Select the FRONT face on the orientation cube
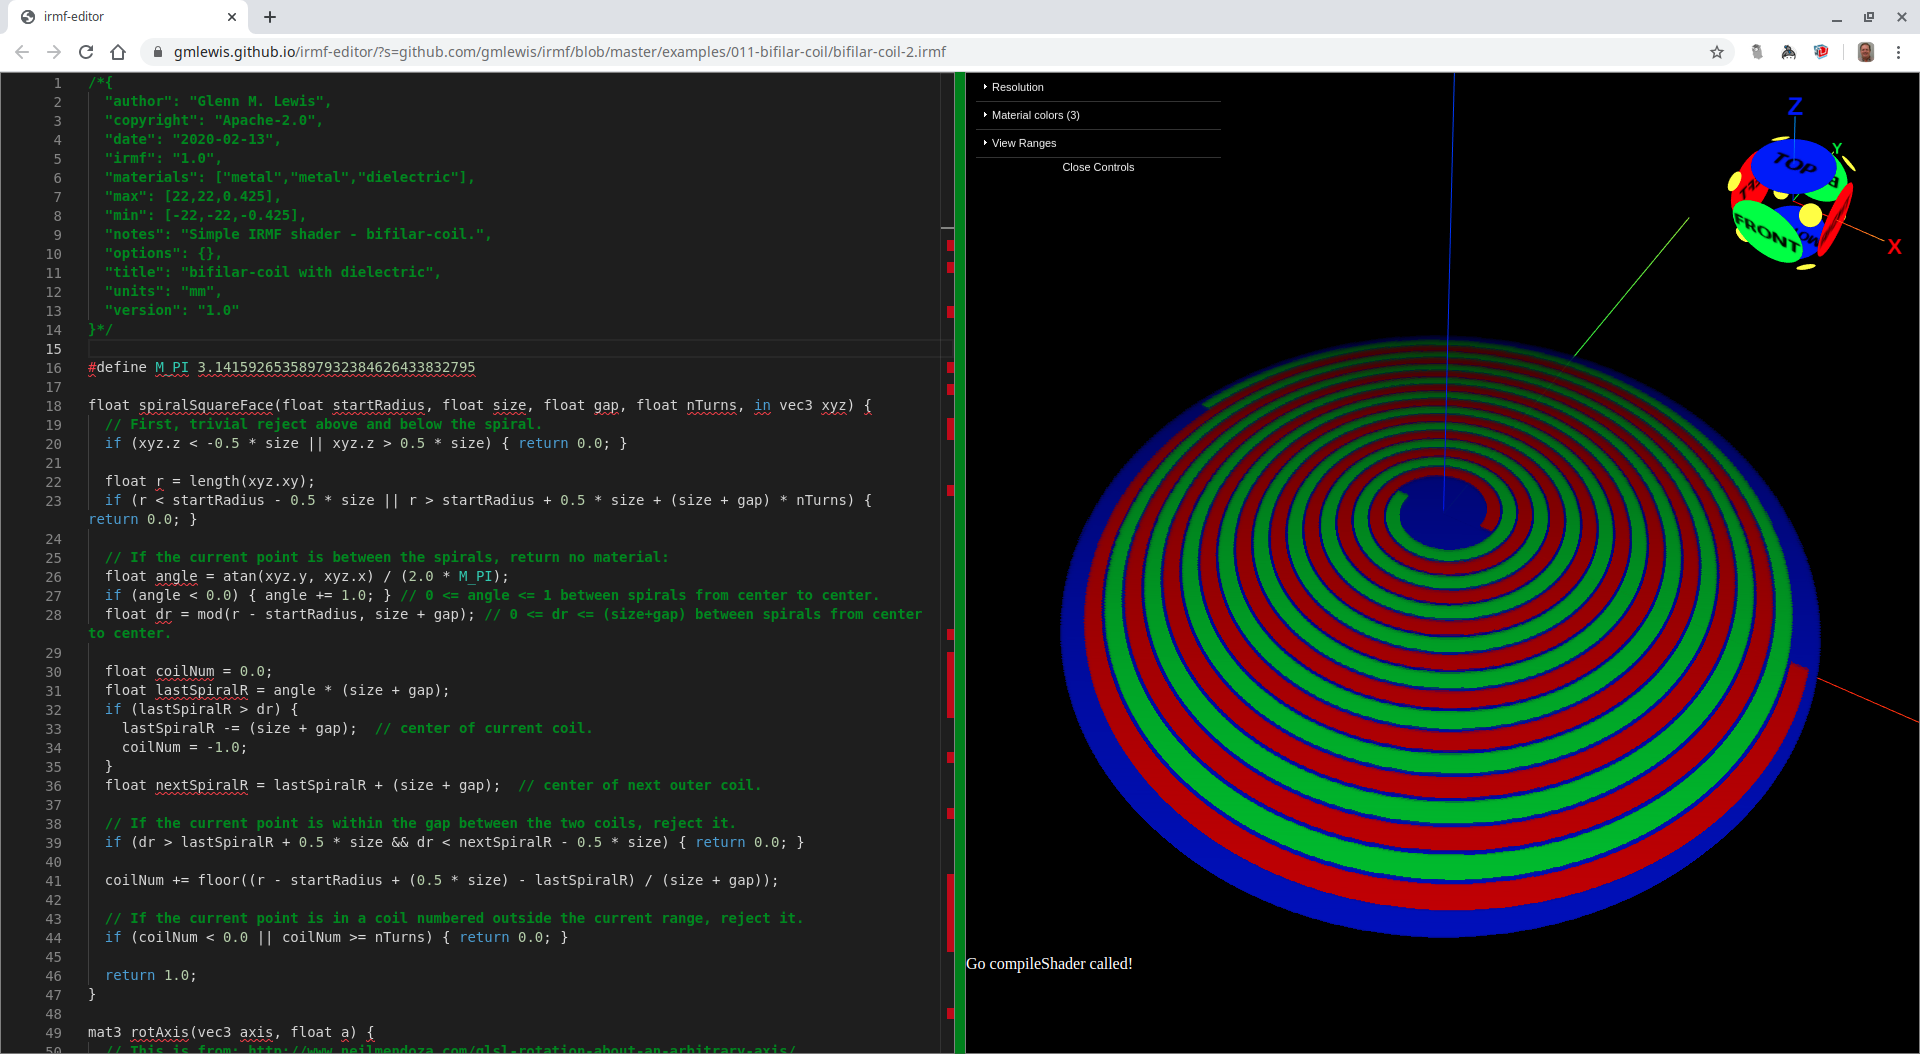This screenshot has height=1054, width=1920. [x=1767, y=233]
